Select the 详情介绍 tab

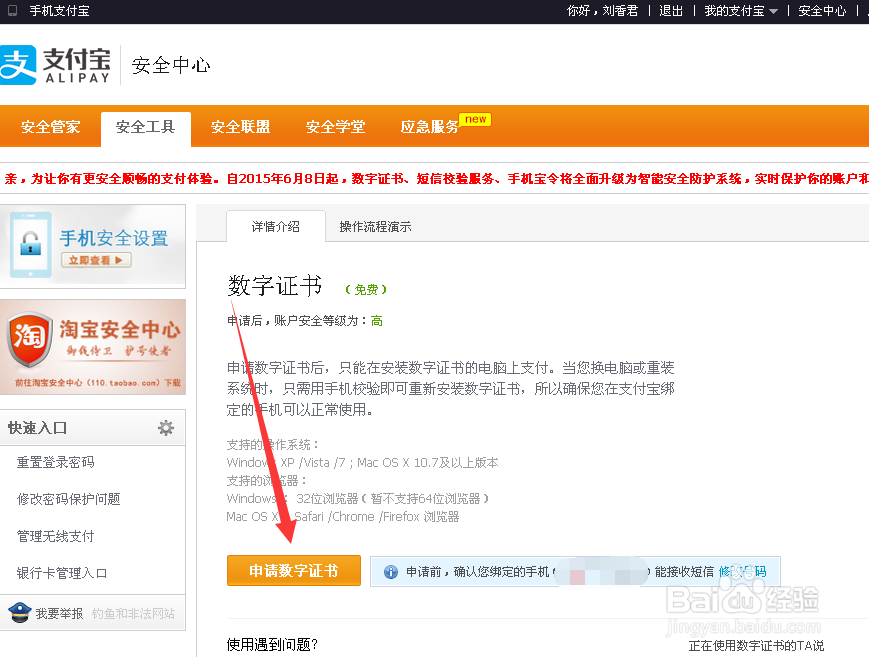click(275, 226)
